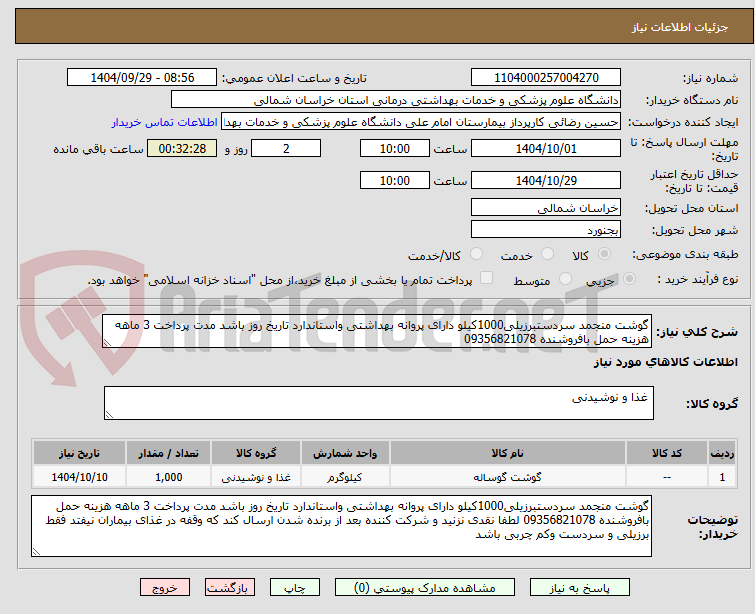Select the جزیی purchase type radio
Screen dimensions: 755x614
coord(629,279)
